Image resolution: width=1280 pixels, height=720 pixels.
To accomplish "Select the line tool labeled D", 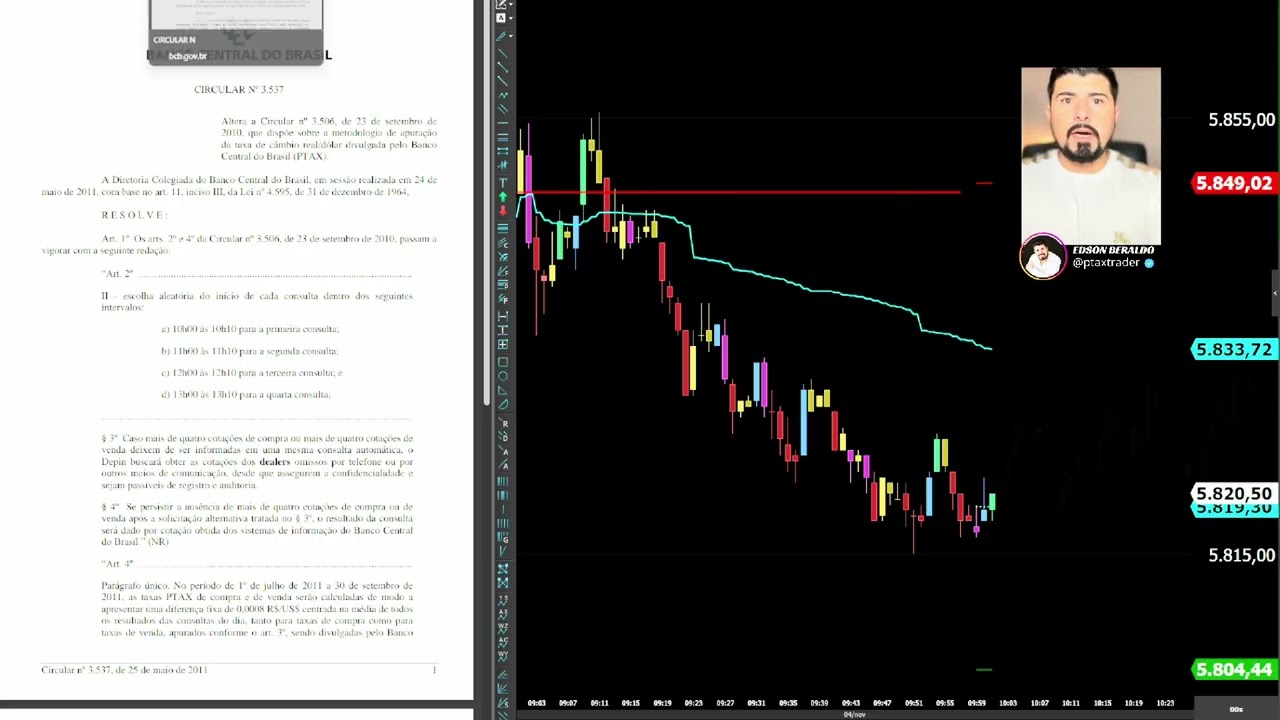I will coord(504,437).
